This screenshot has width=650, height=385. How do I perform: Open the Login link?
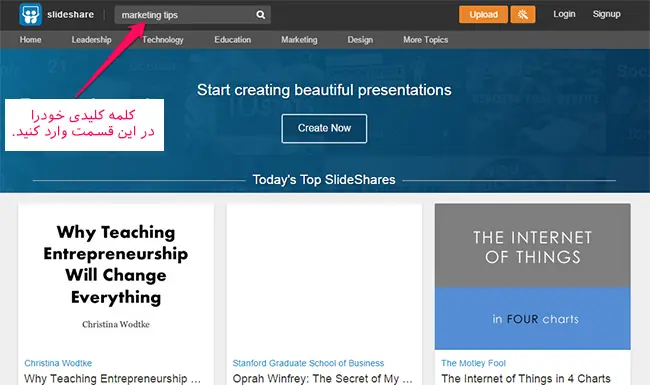click(x=564, y=14)
